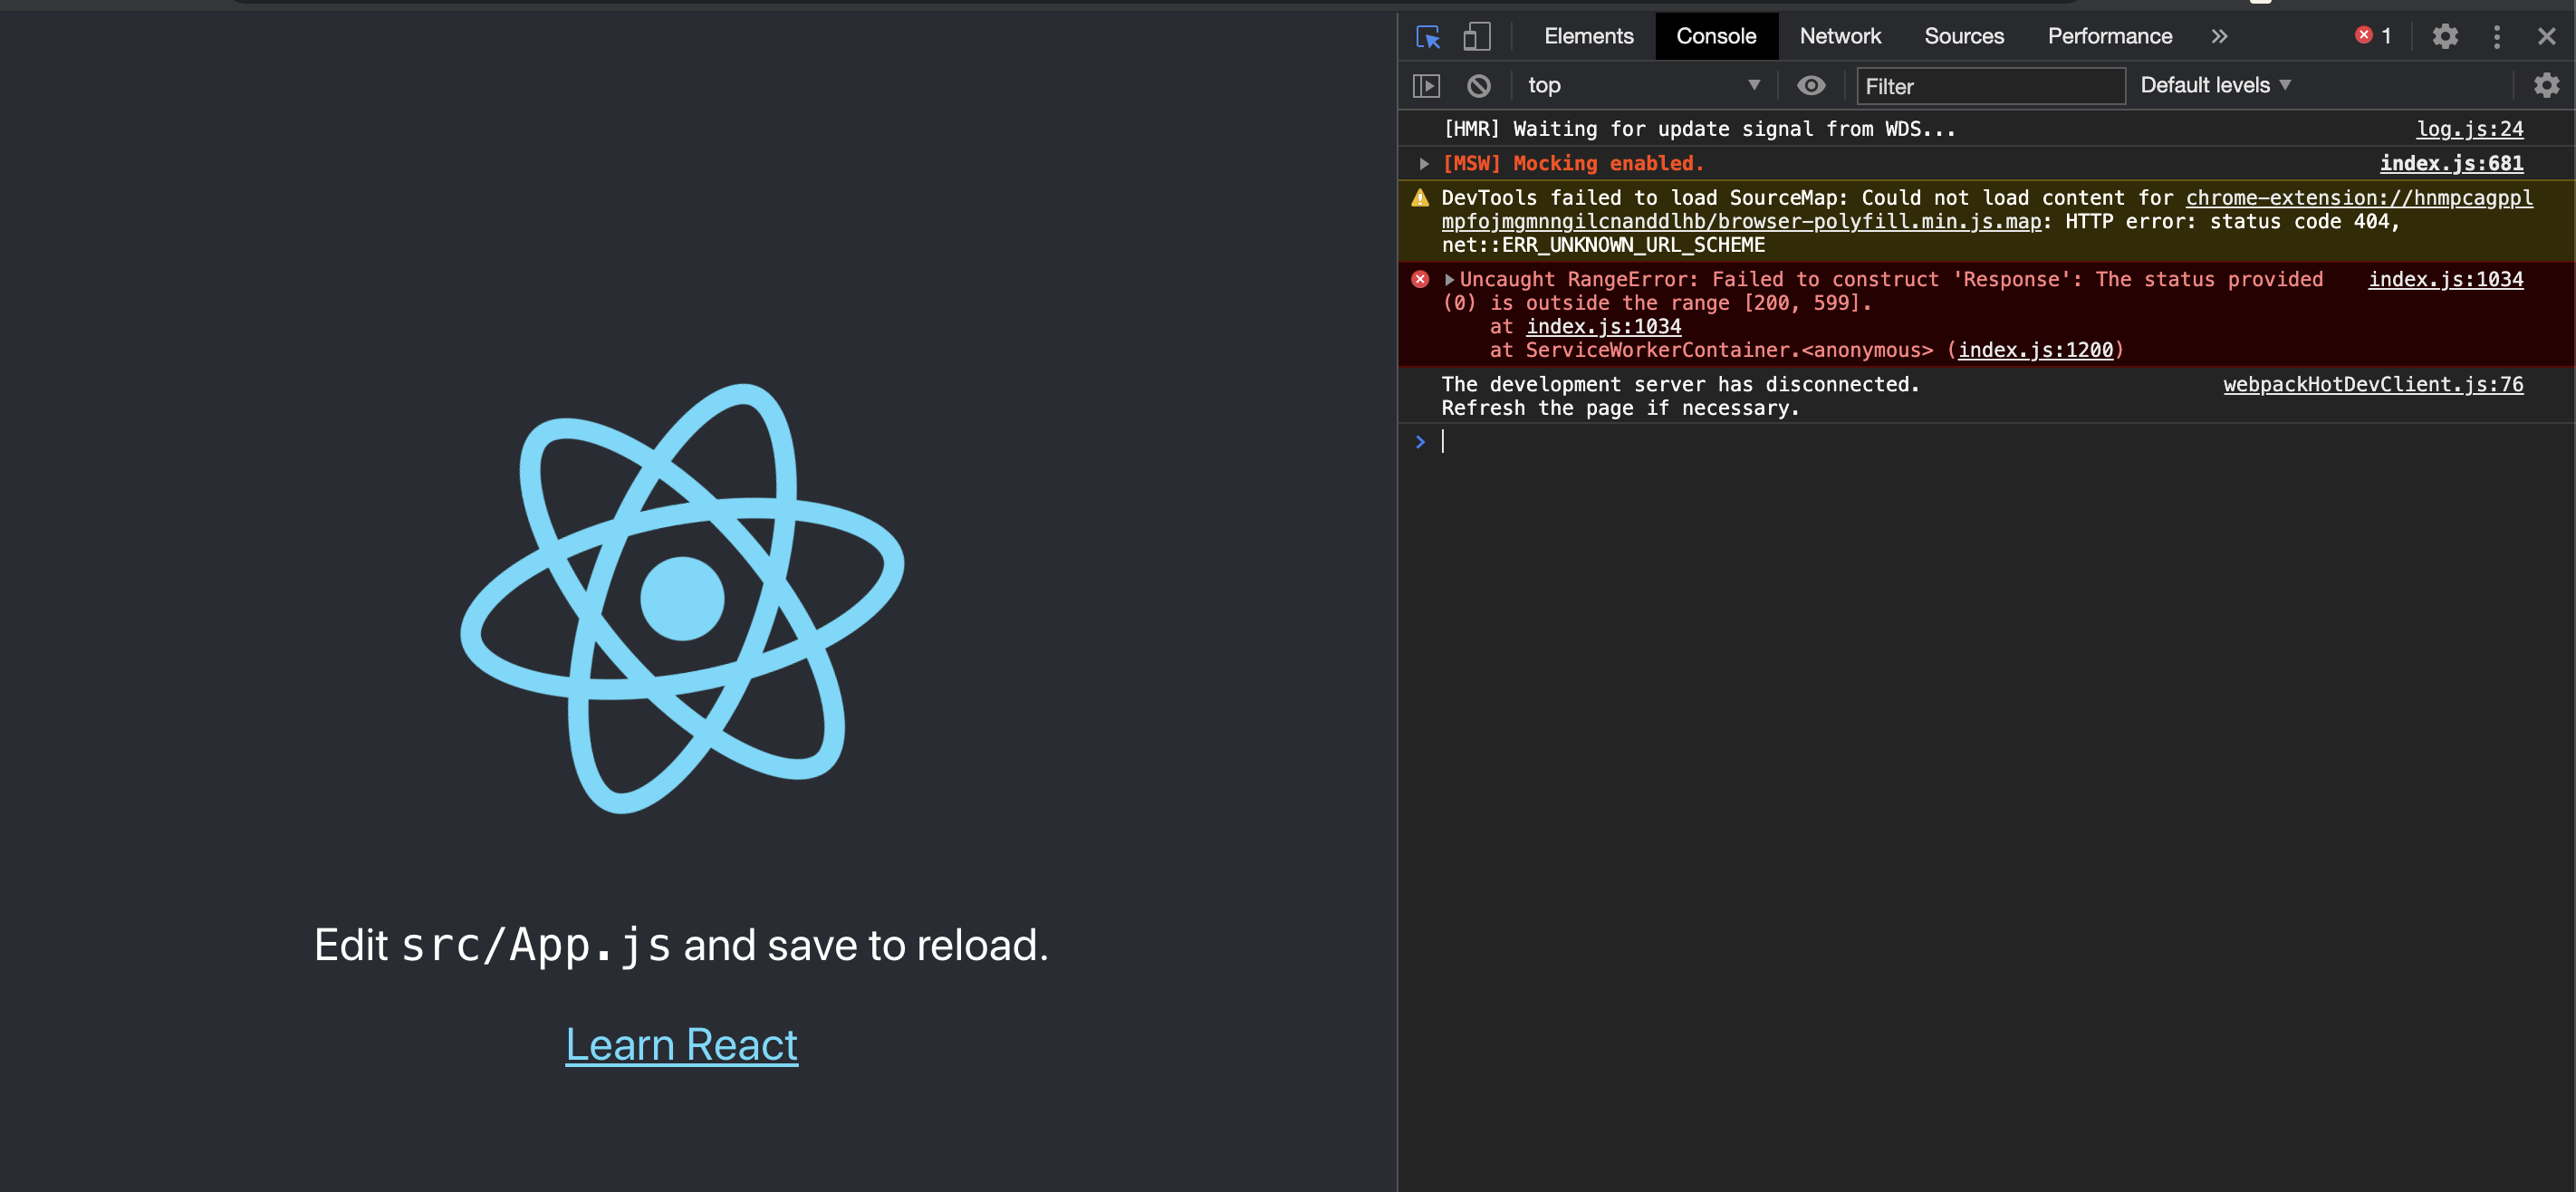Screen dimensions: 2576x1192
Task: Click the device toolbar toggle icon
Action: click(x=1477, y=34)
